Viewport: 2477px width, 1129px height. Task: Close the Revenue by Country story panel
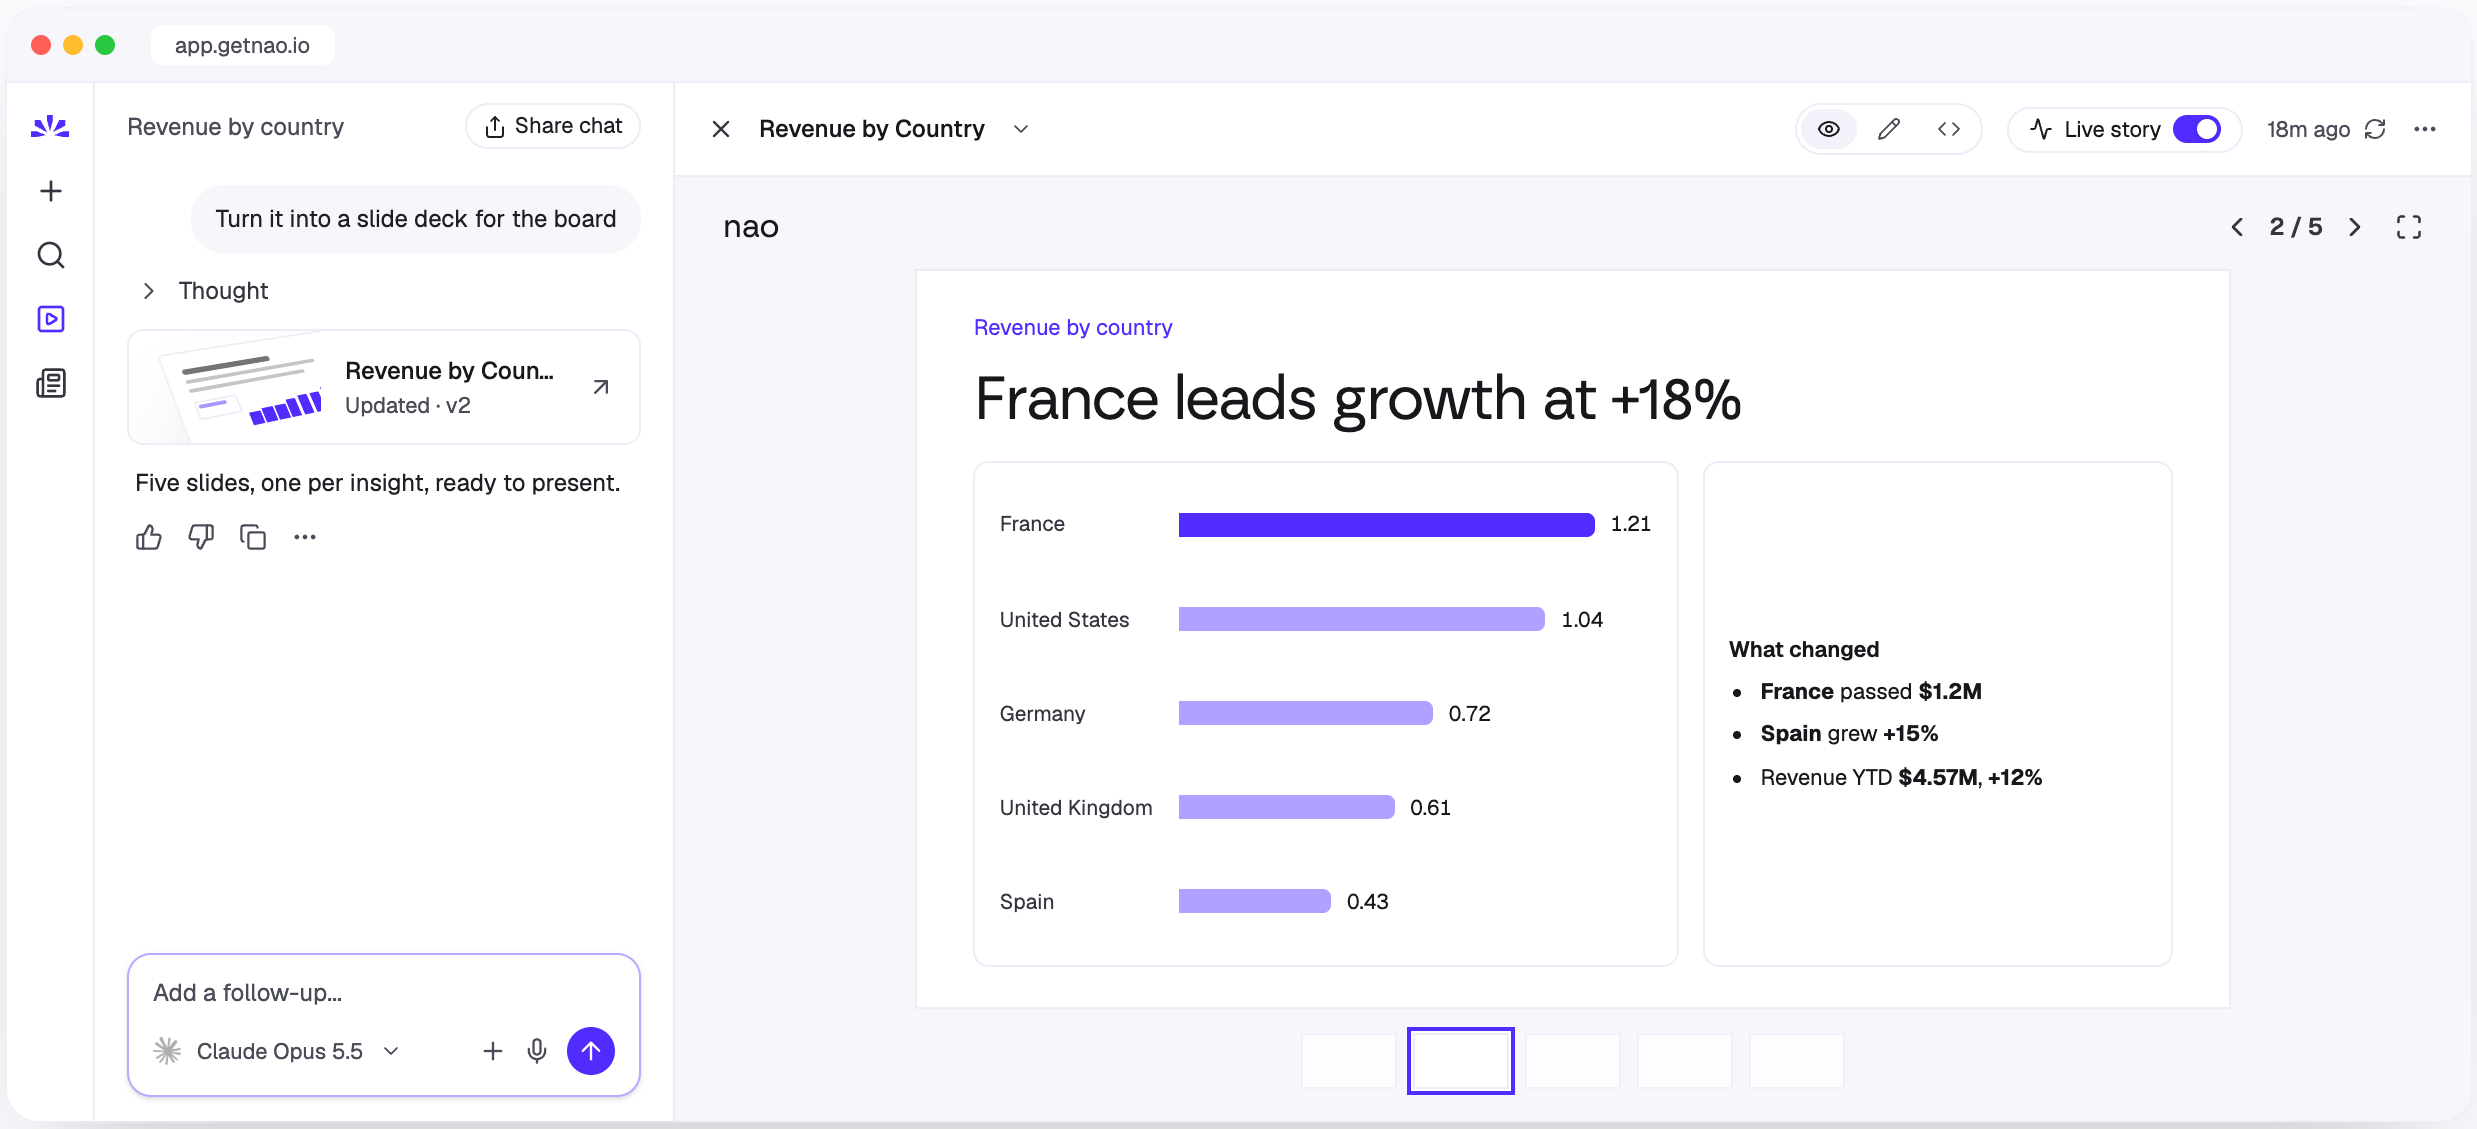click(721, 129)
